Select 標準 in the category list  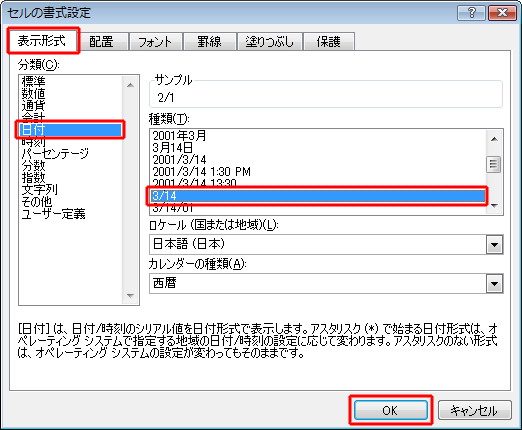(x=33, y=81)
